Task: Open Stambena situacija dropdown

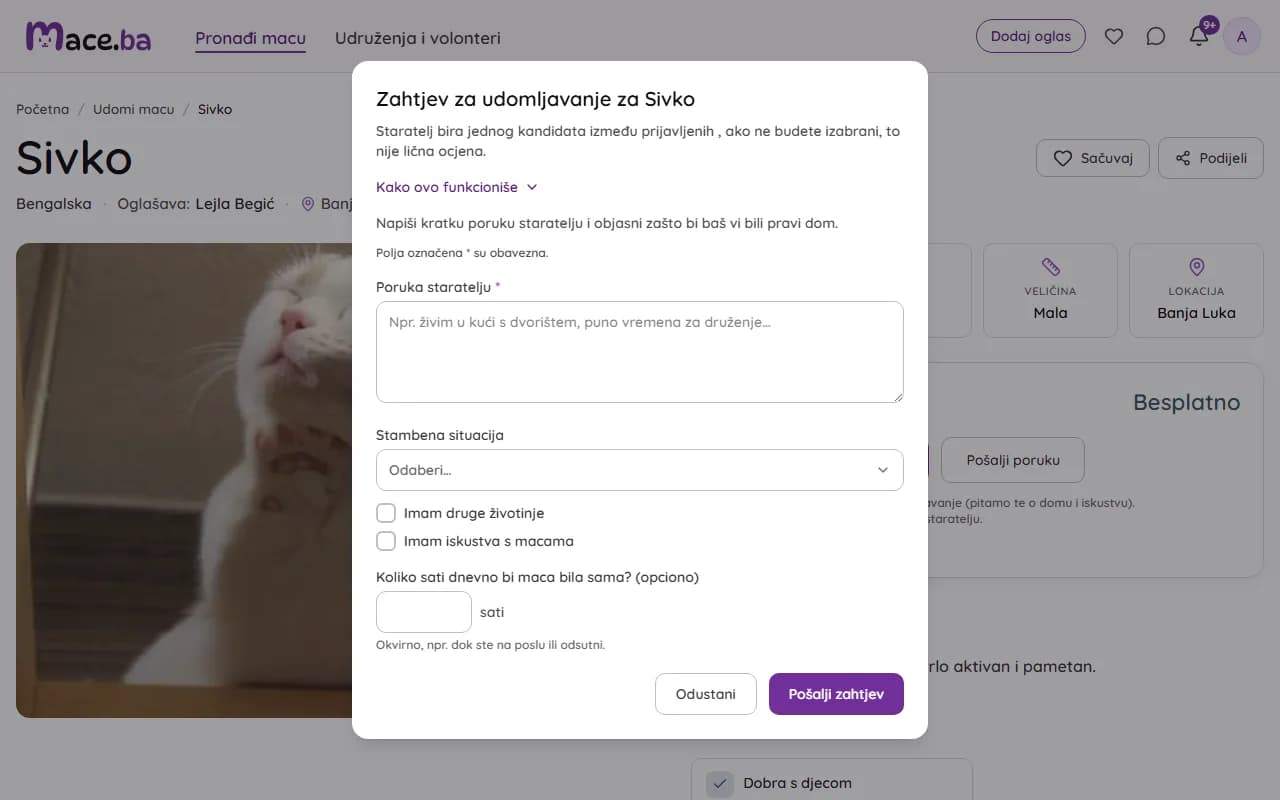Action: click(640, 470)
